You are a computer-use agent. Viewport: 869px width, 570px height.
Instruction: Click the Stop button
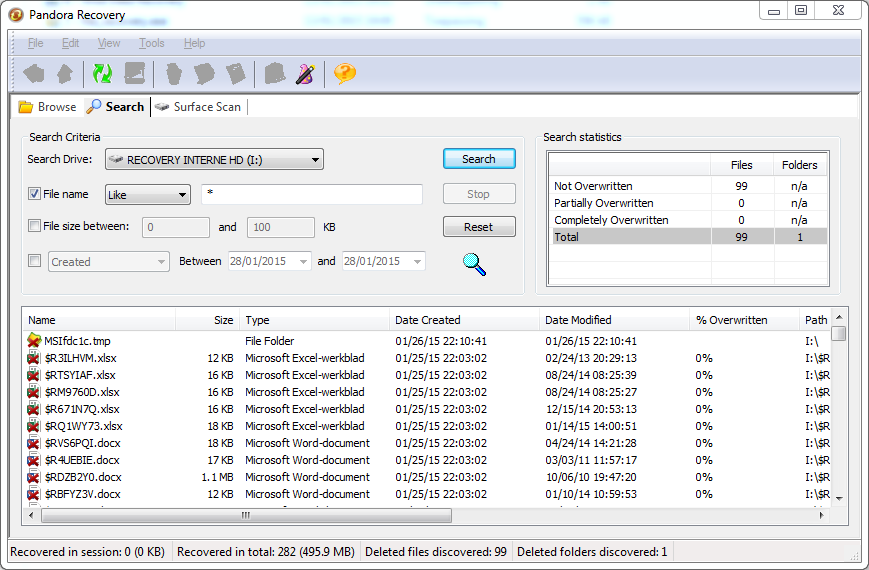(x=479, y=194)
